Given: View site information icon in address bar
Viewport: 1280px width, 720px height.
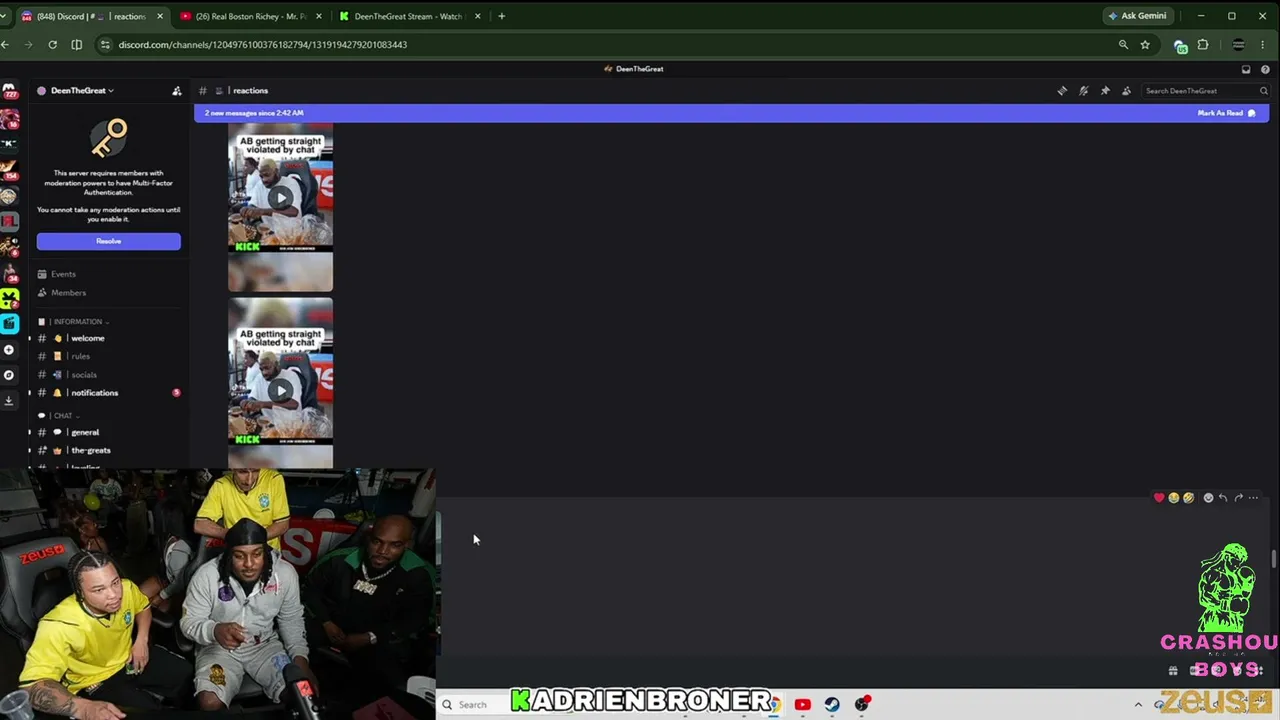Looking at the screenshot, I should (105, 45).
